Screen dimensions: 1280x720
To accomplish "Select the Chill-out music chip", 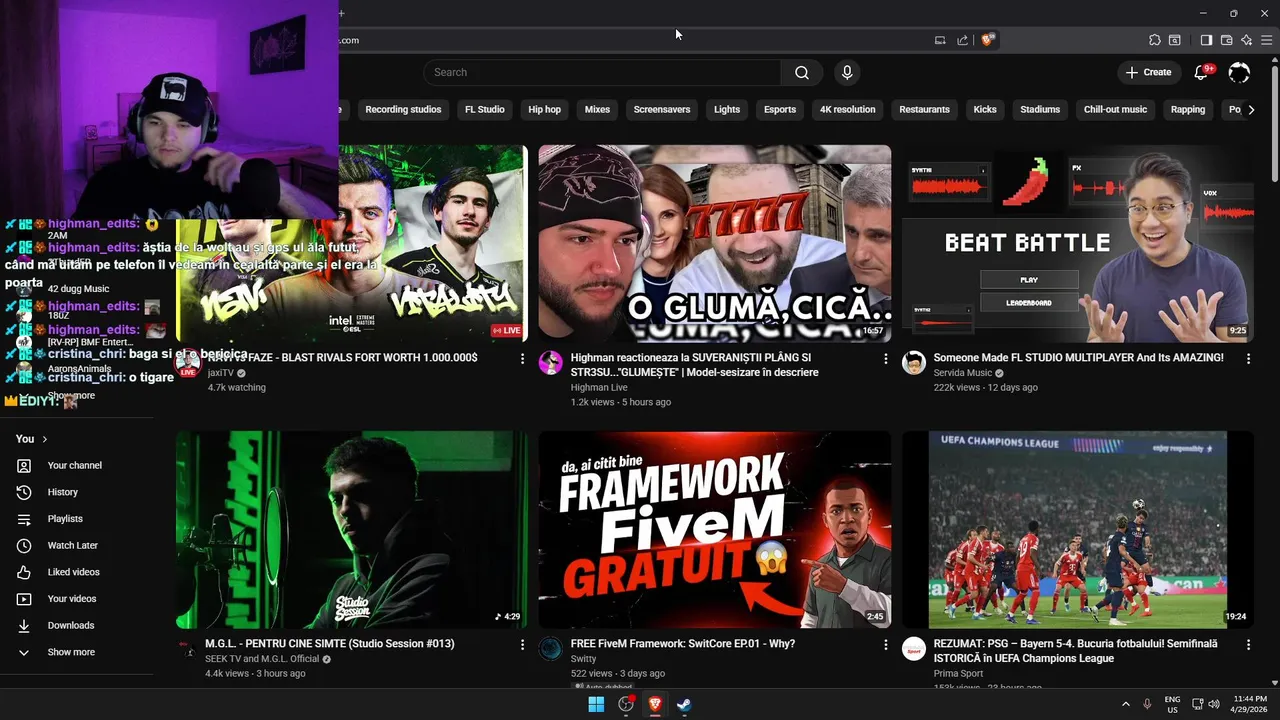I will click(x=1116, y=110).
